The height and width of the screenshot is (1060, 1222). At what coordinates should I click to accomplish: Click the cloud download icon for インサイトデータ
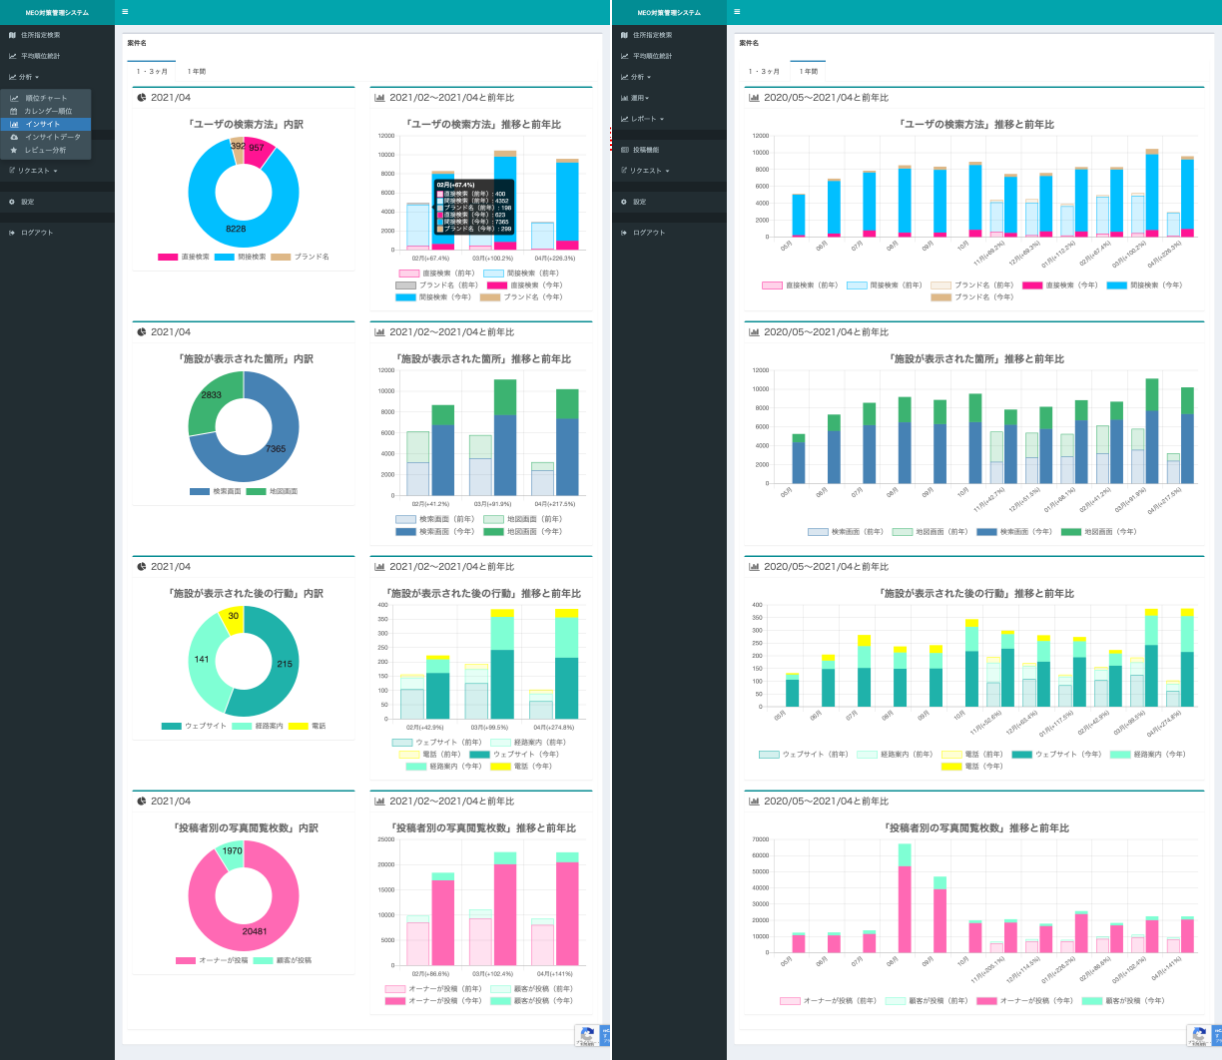click(14, 137)
